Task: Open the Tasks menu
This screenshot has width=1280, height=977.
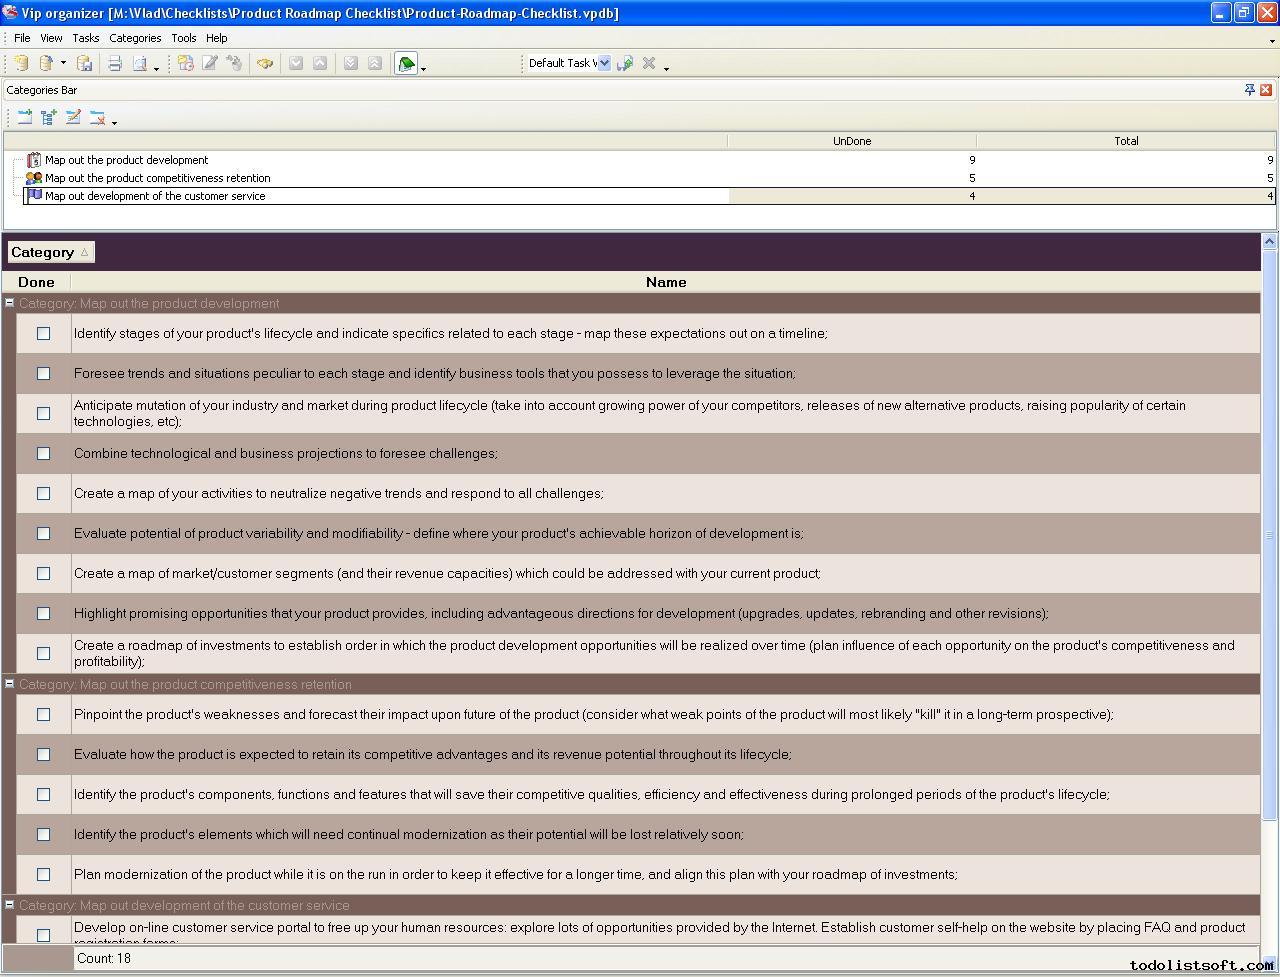Action: (x=86, y=38)
